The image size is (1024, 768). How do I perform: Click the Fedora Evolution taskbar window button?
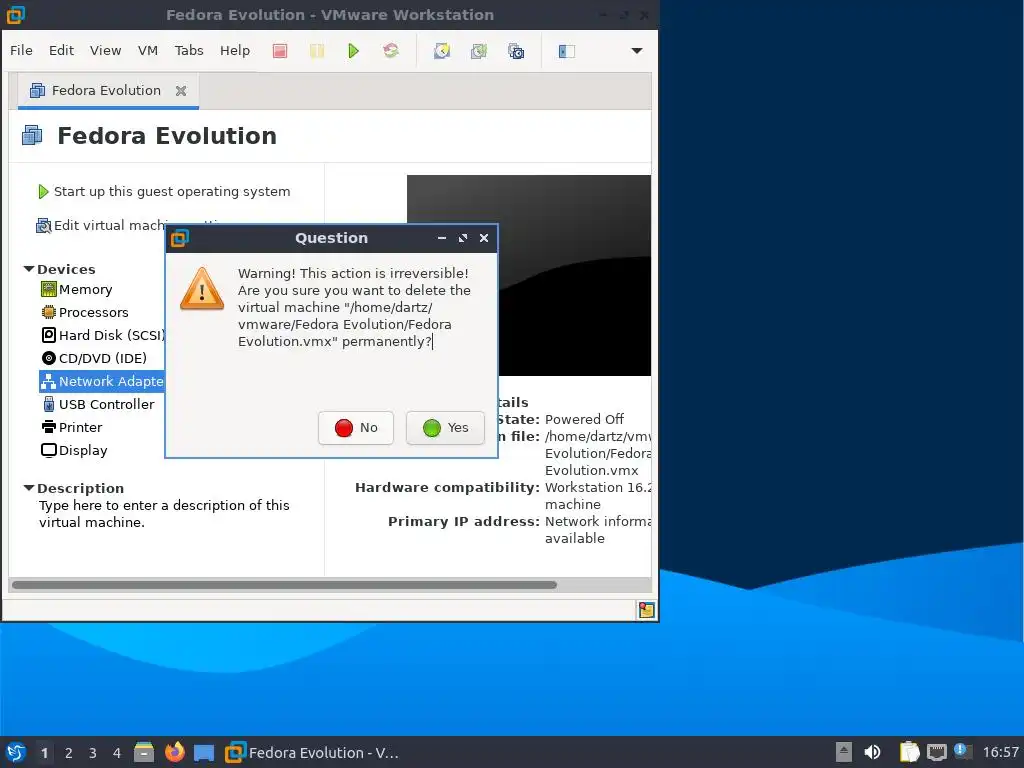tap(312, 752)
